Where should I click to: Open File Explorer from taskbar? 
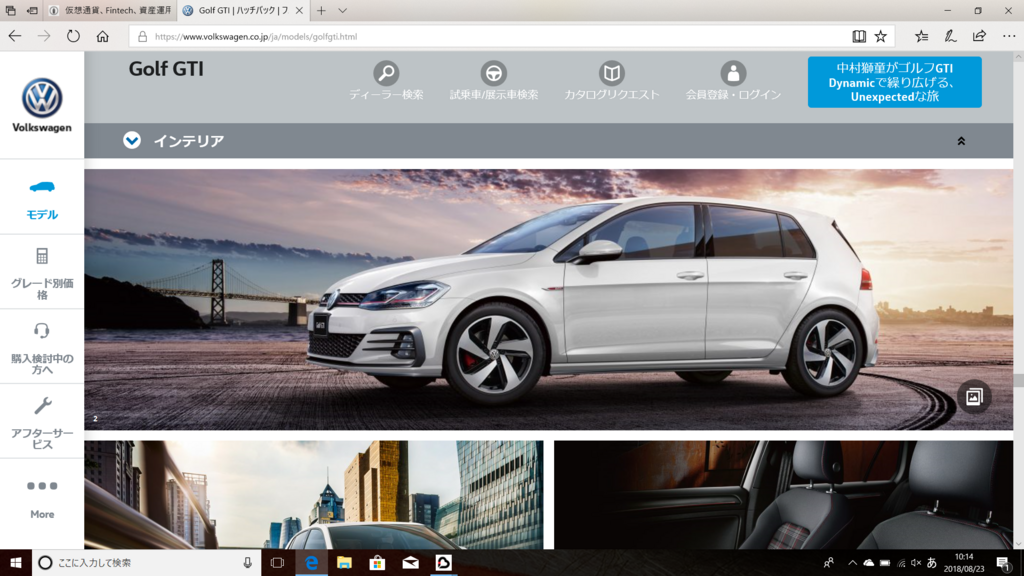coord(344,563)
